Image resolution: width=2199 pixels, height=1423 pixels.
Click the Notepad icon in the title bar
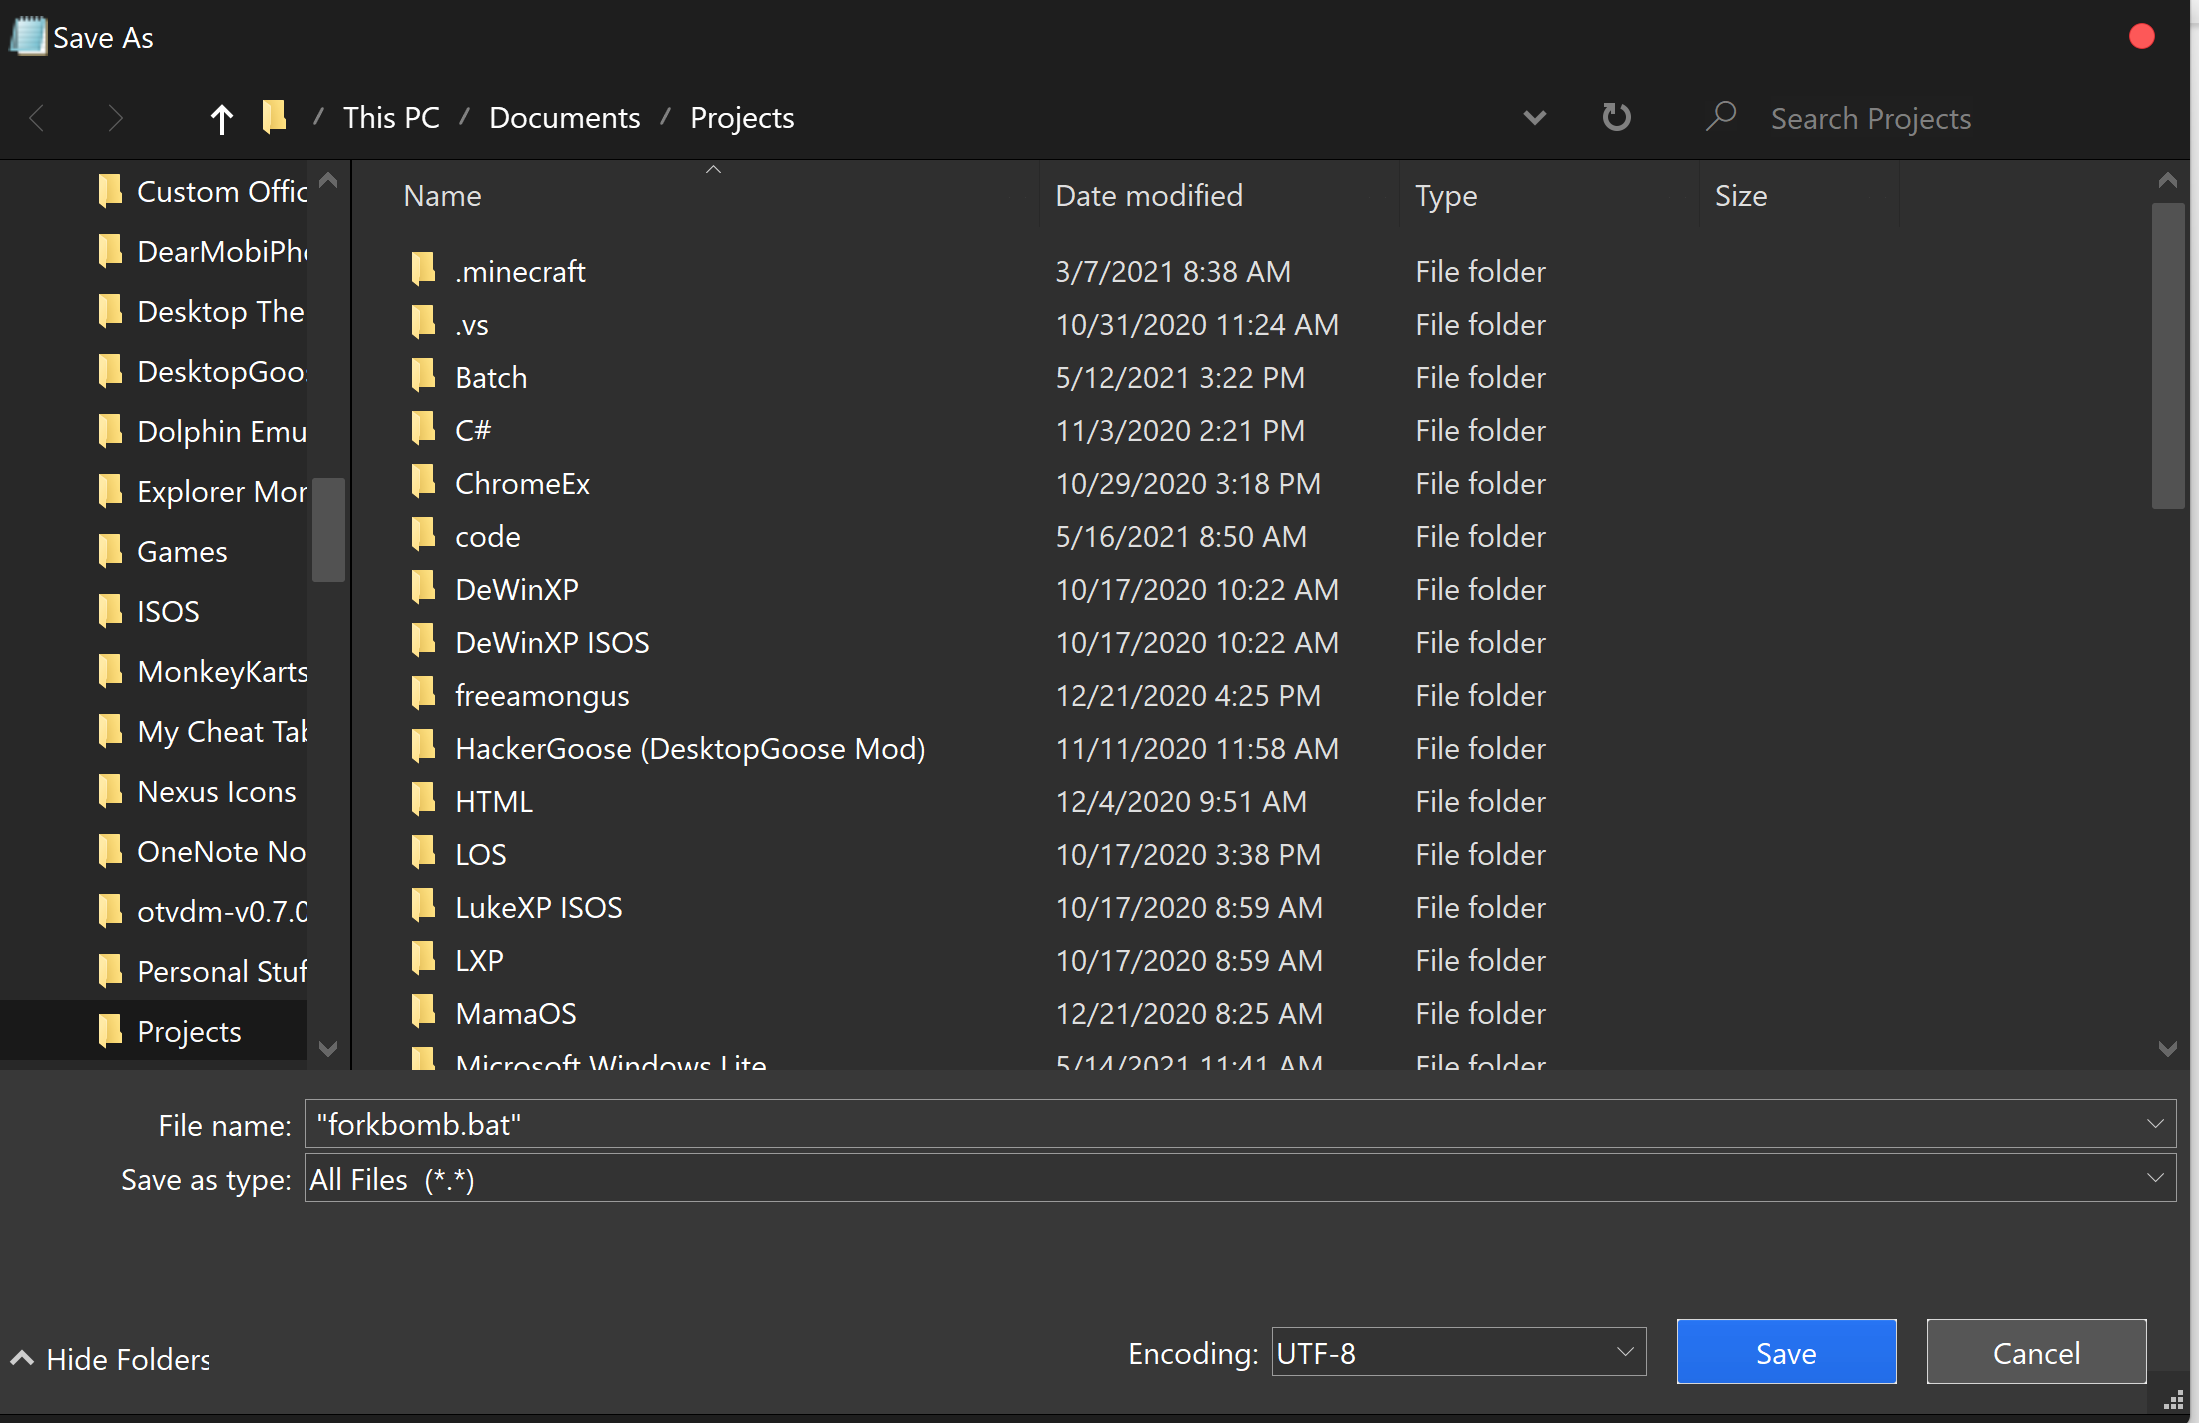(x=27, y=35)
